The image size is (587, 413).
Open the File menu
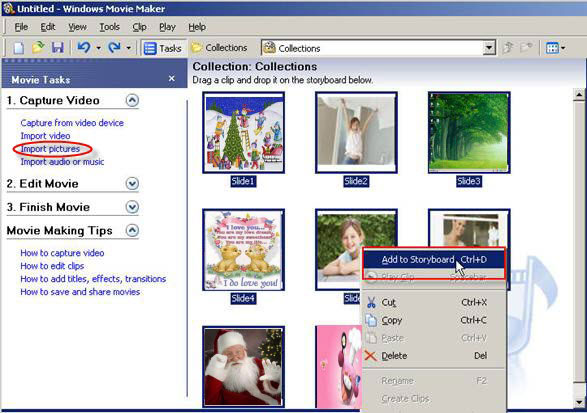click(21, 27)
